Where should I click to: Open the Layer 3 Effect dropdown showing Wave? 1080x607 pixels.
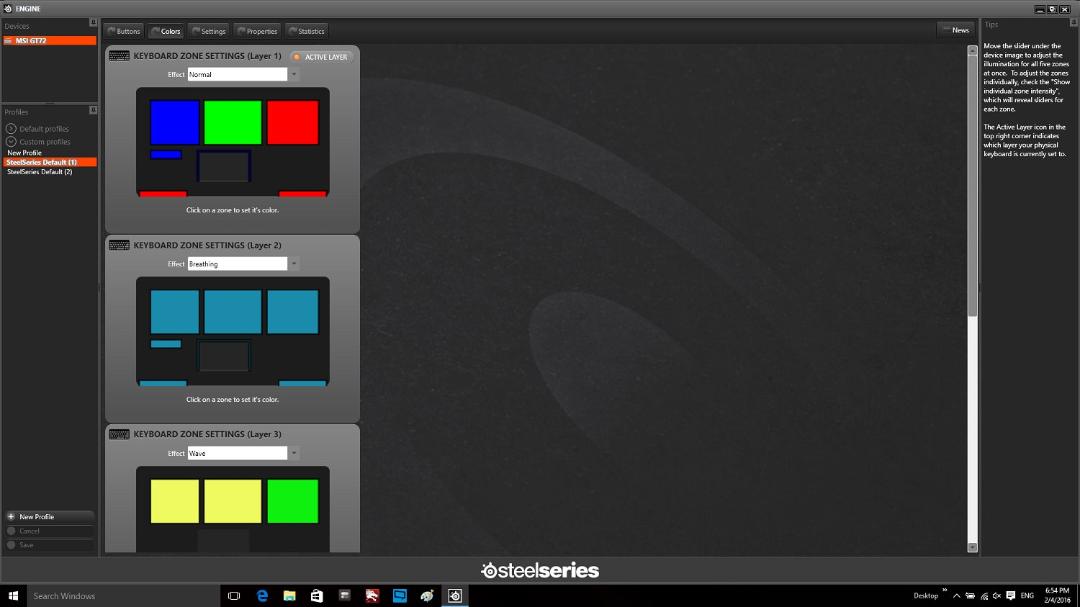[242, 453]
